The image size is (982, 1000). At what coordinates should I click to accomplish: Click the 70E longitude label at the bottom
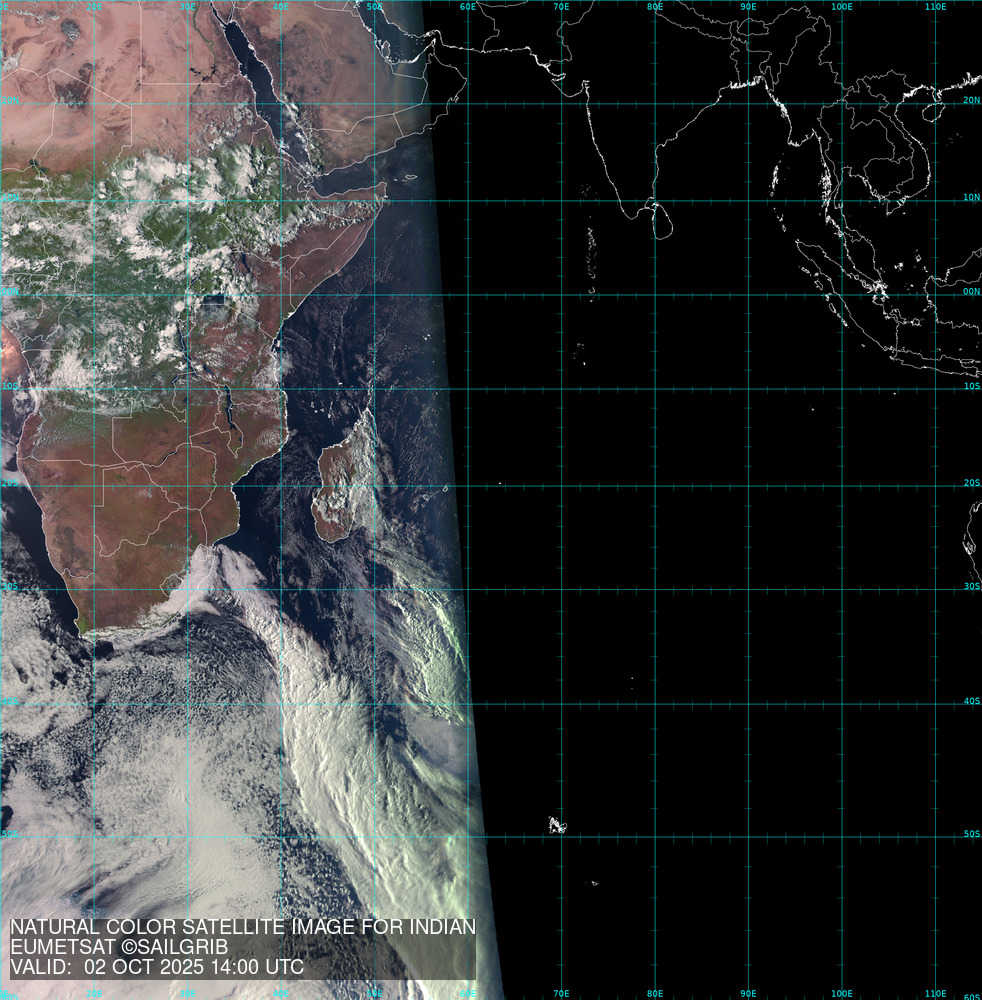[561, 994]
